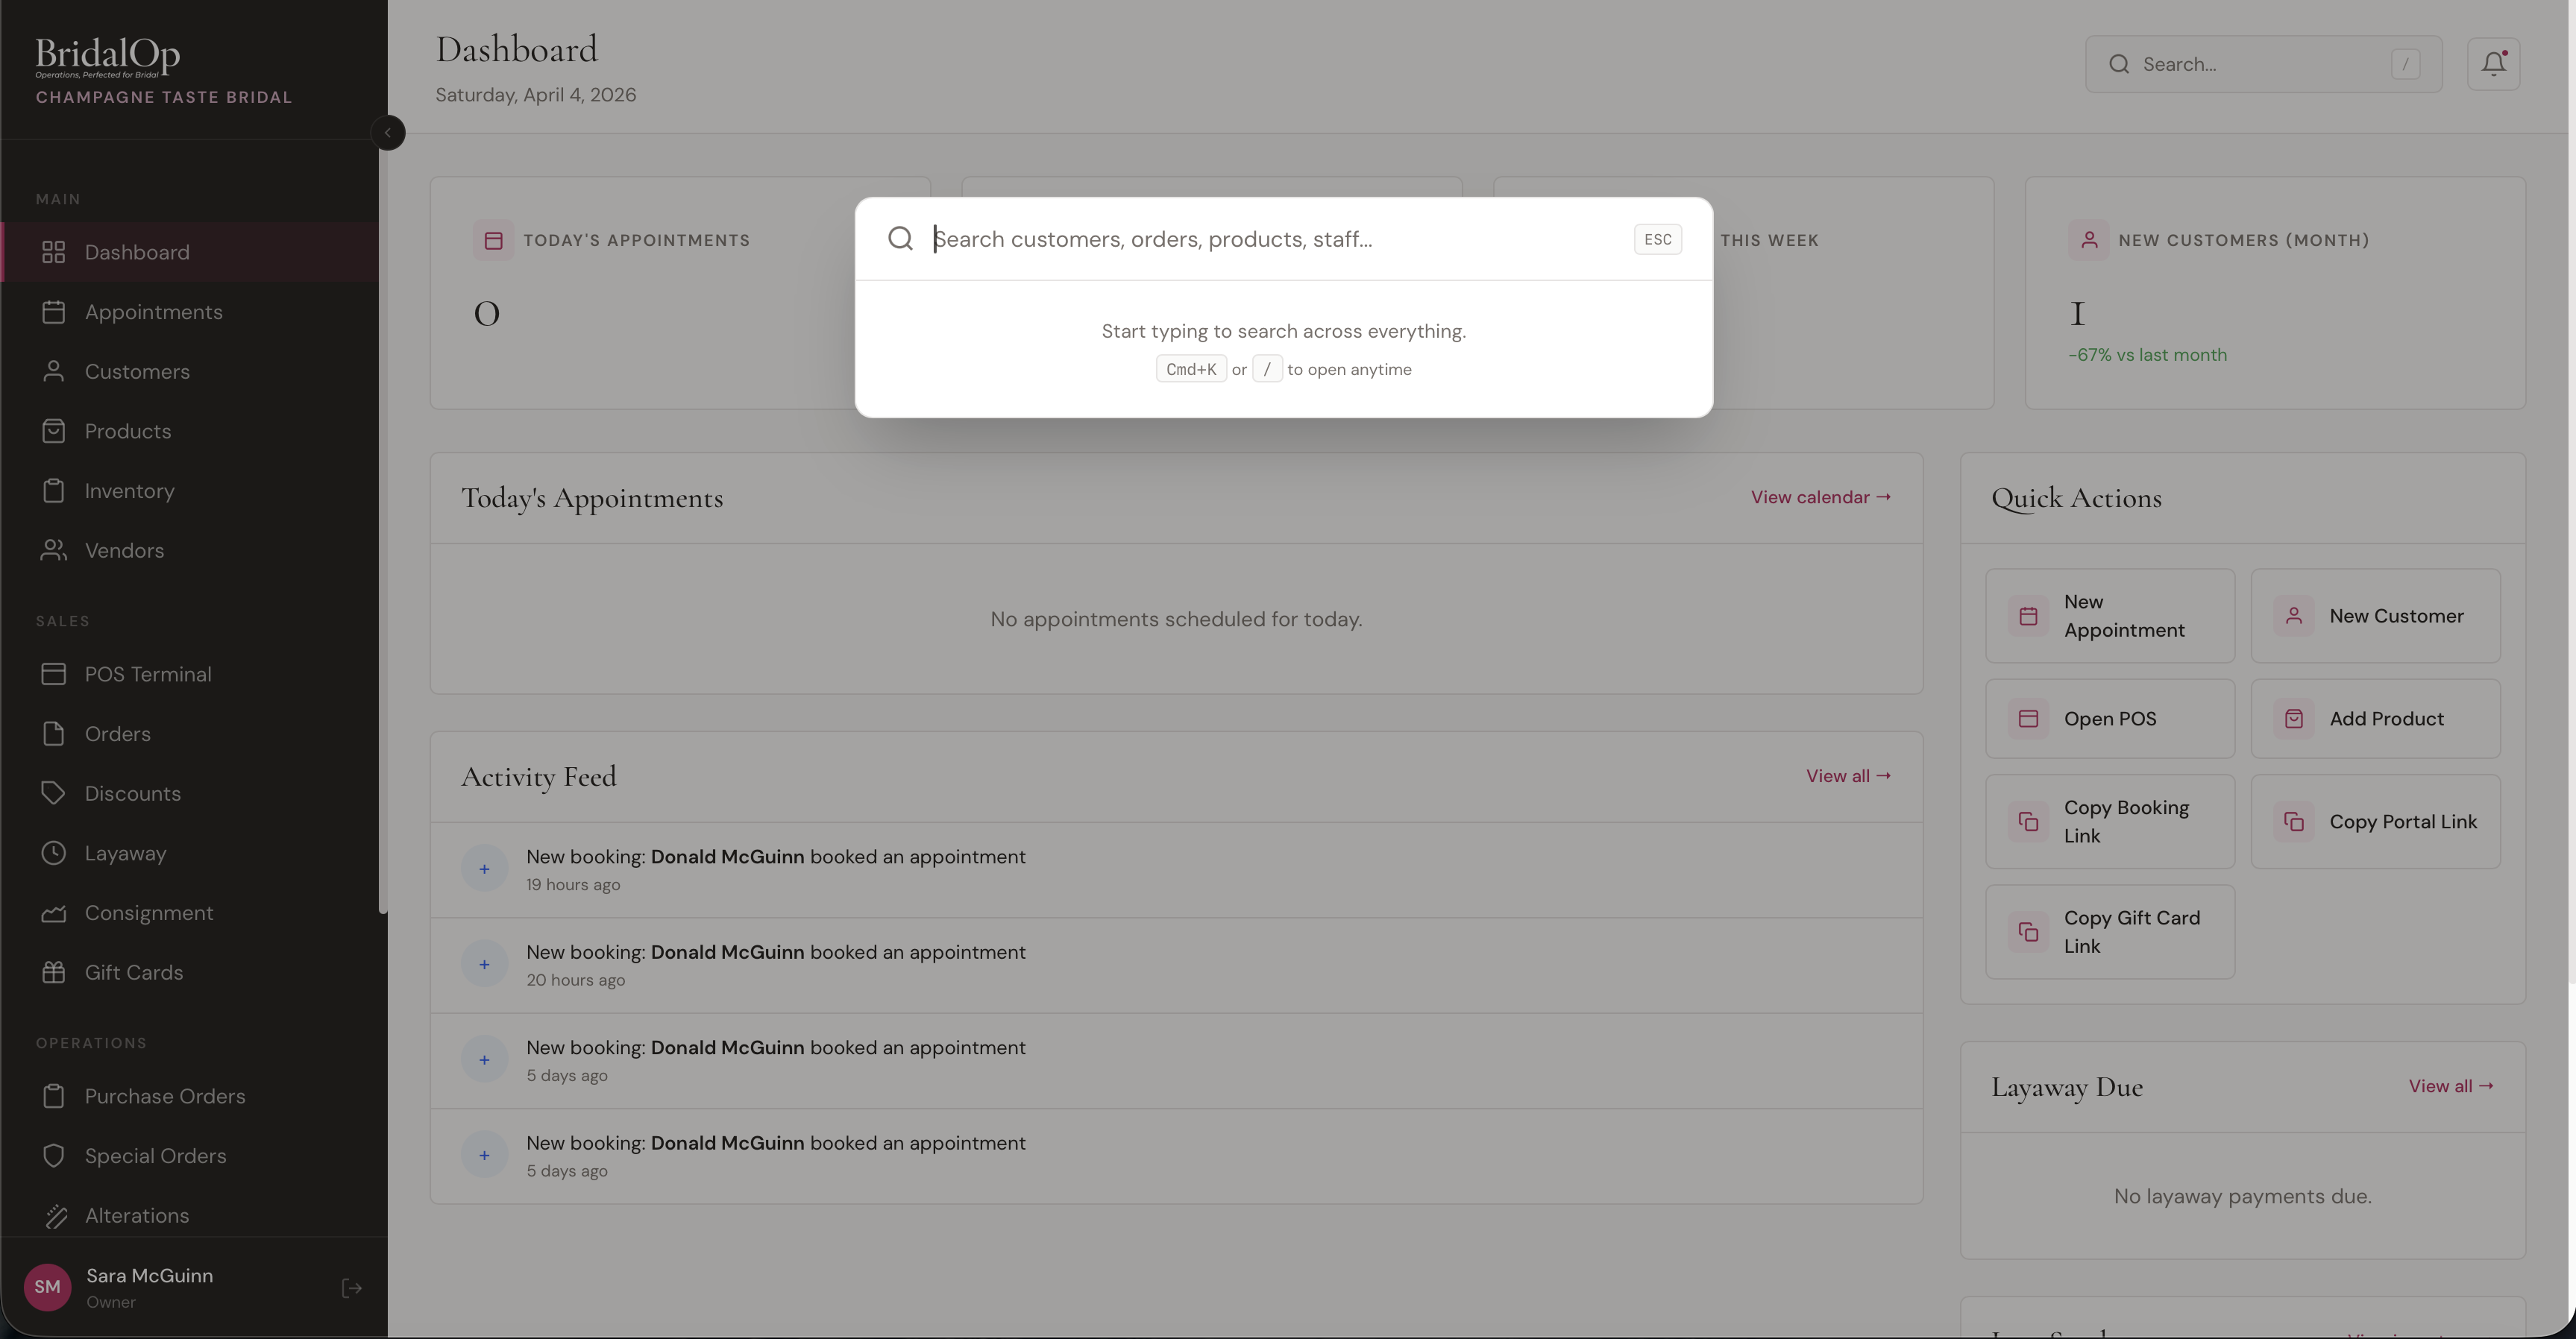Open the notifications bell icon
2576x1339 pixels.
click(2493, 63)
